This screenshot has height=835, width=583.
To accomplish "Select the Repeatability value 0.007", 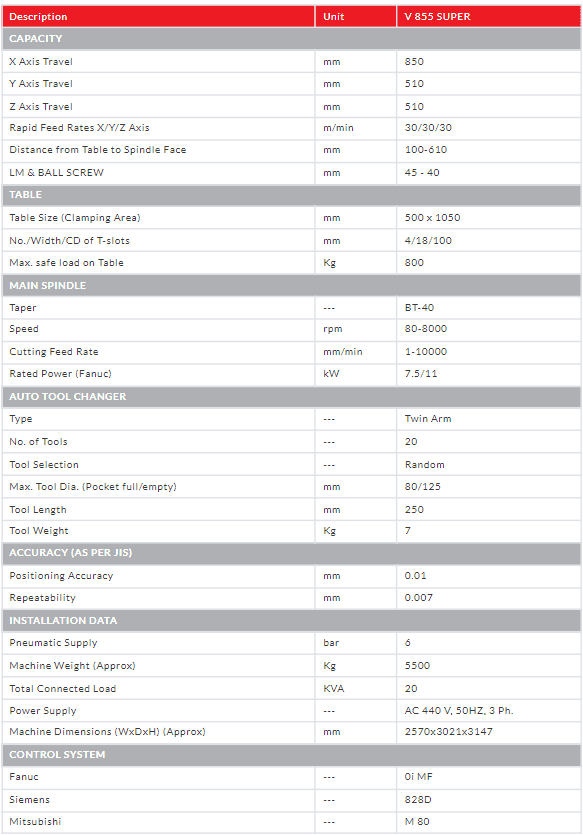I will pyautogui.click(x=418, y=598).
